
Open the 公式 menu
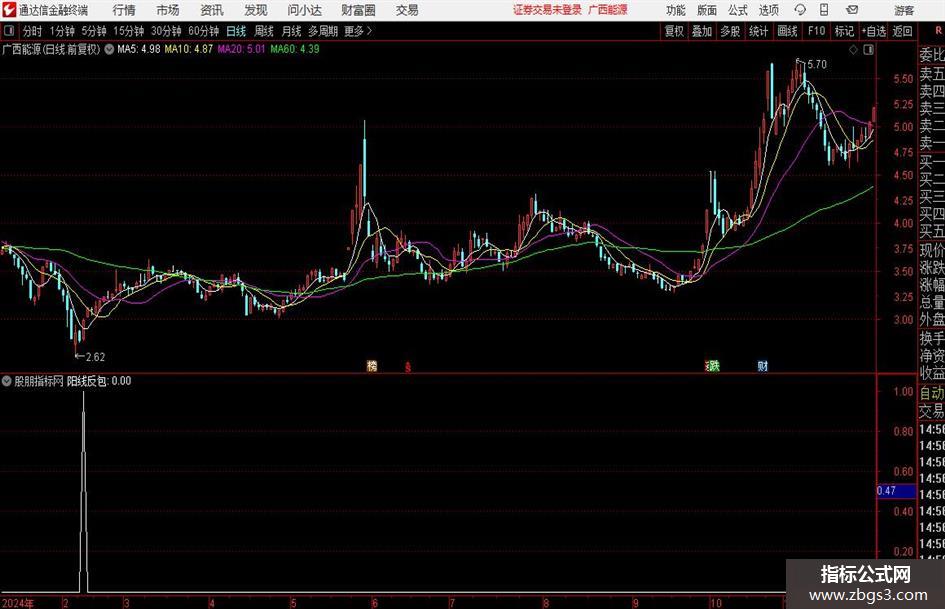(x=737, y=10)
